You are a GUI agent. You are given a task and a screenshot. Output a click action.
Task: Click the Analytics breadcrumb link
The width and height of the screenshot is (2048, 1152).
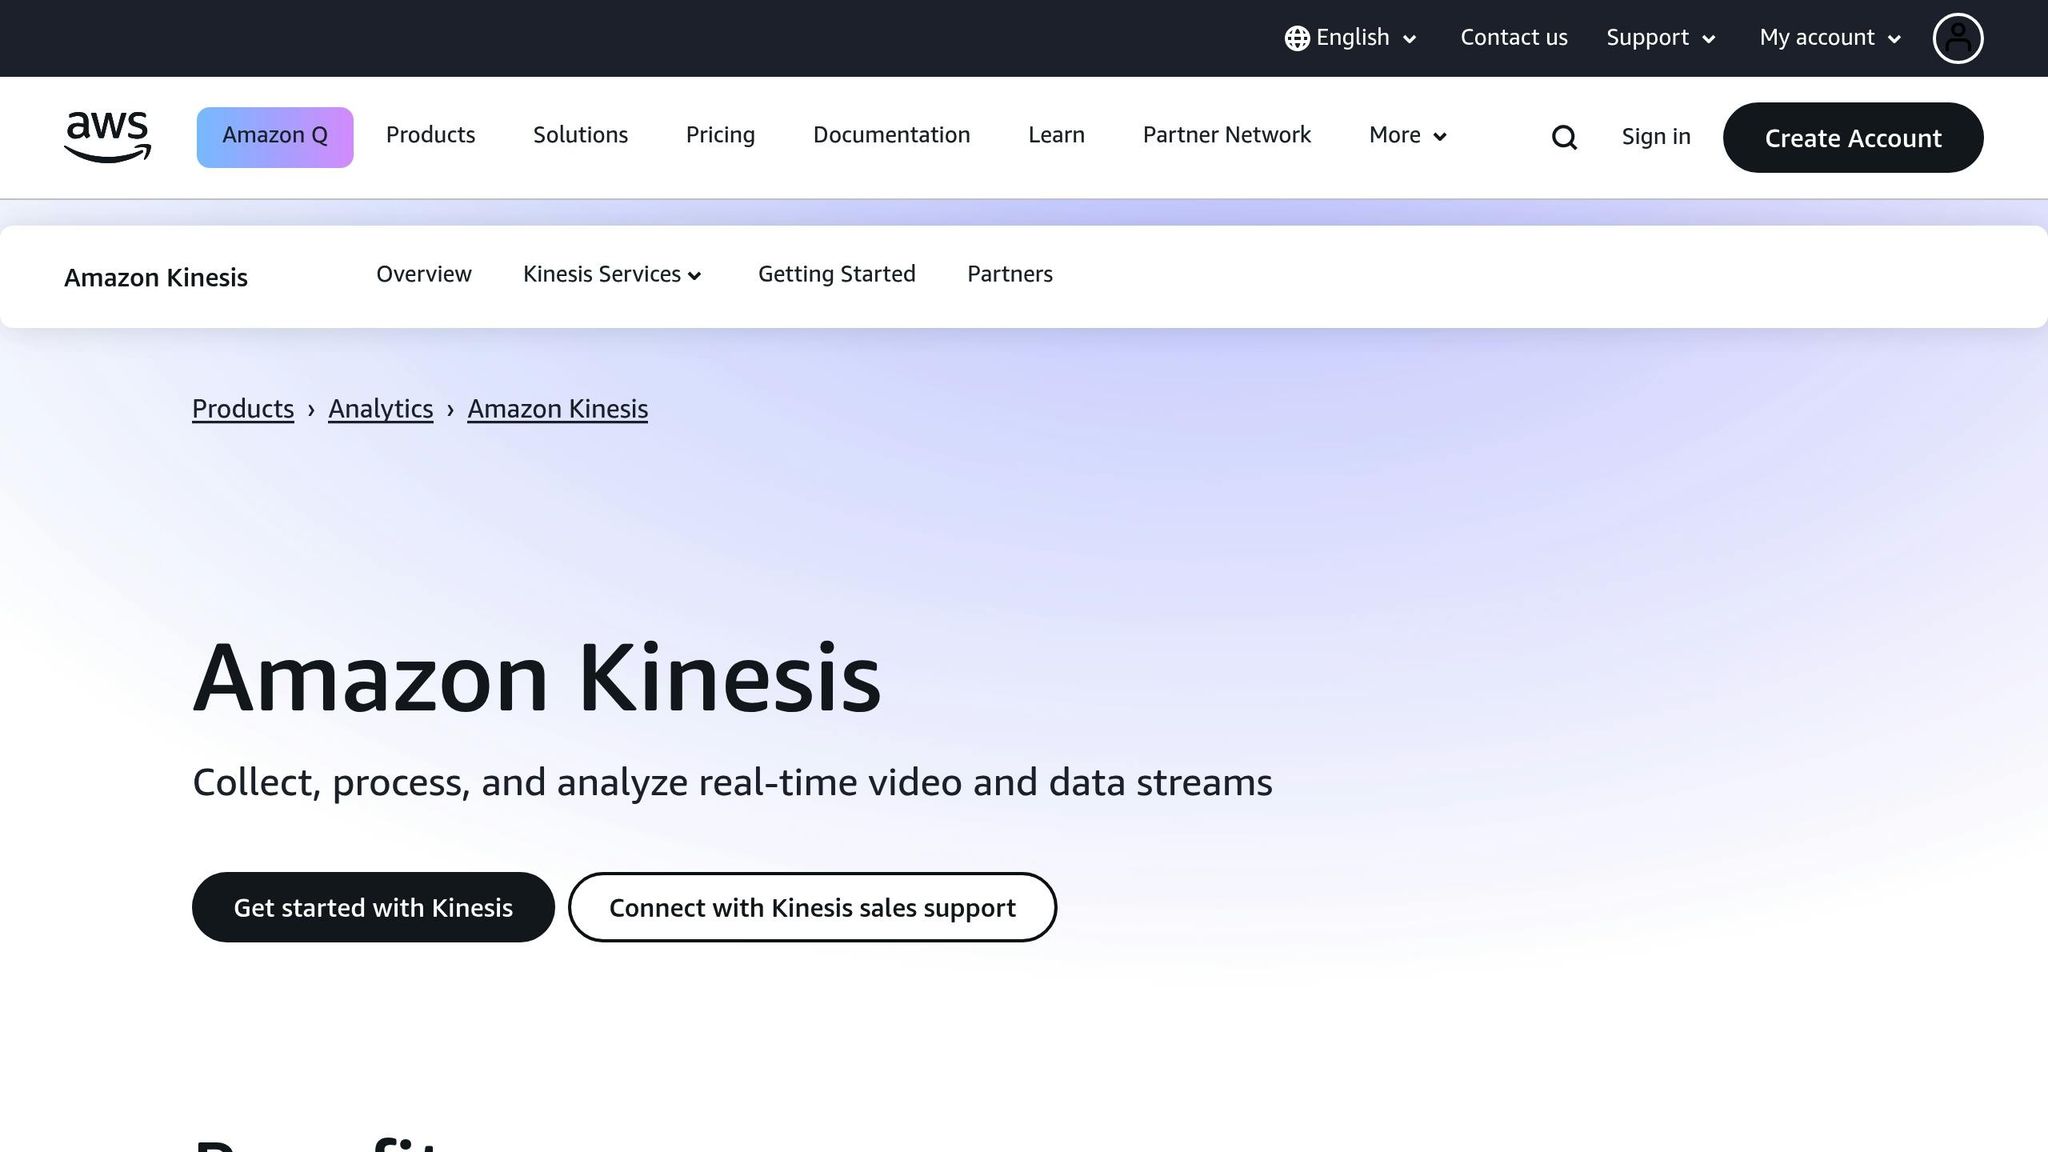point(381,409)
